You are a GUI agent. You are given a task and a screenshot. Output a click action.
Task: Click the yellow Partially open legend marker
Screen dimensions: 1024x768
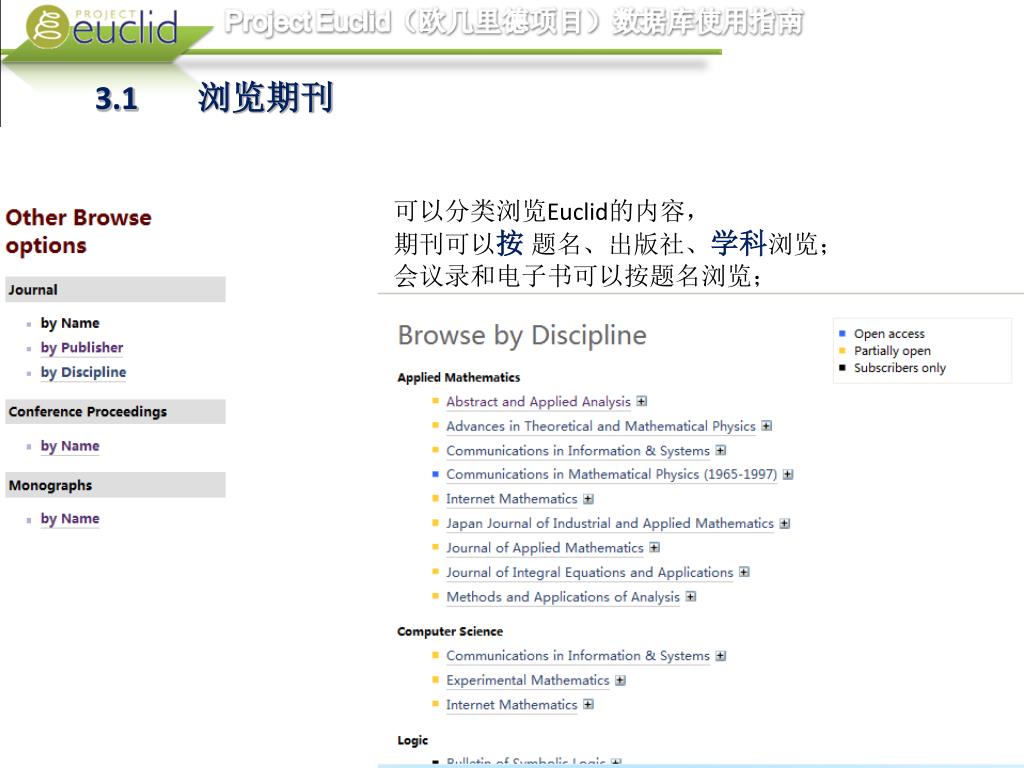[842, 351]
